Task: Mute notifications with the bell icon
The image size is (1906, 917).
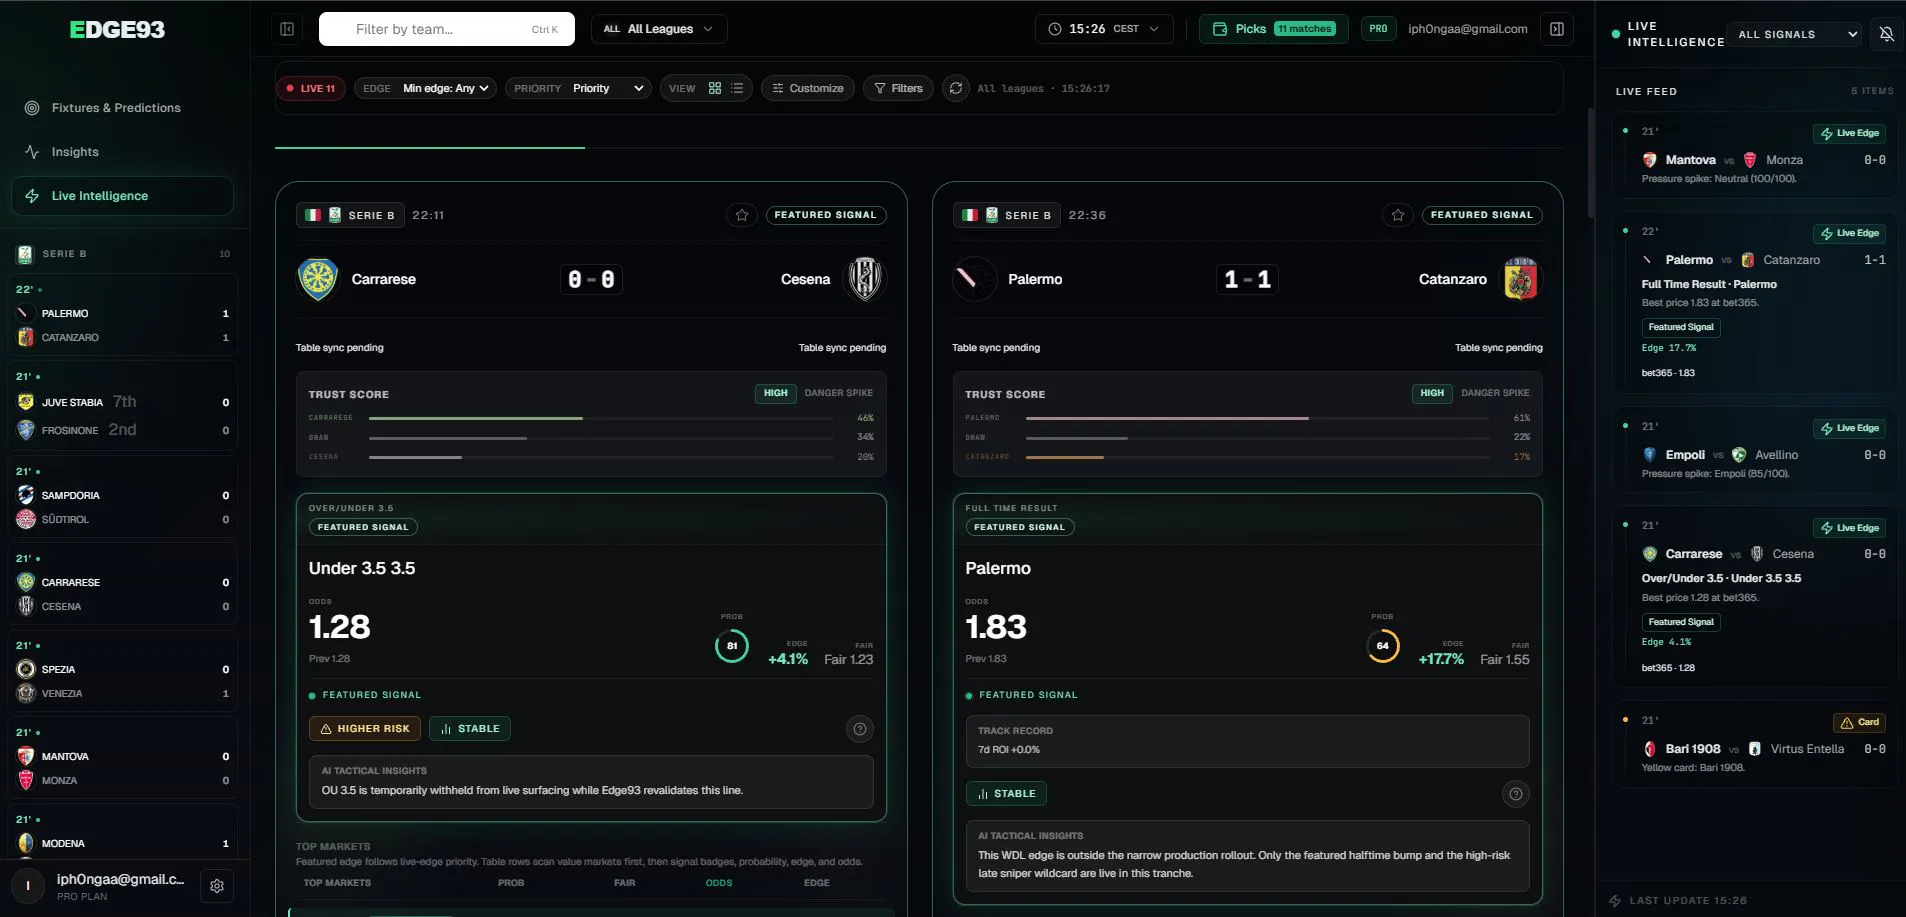Action: 1887,34
